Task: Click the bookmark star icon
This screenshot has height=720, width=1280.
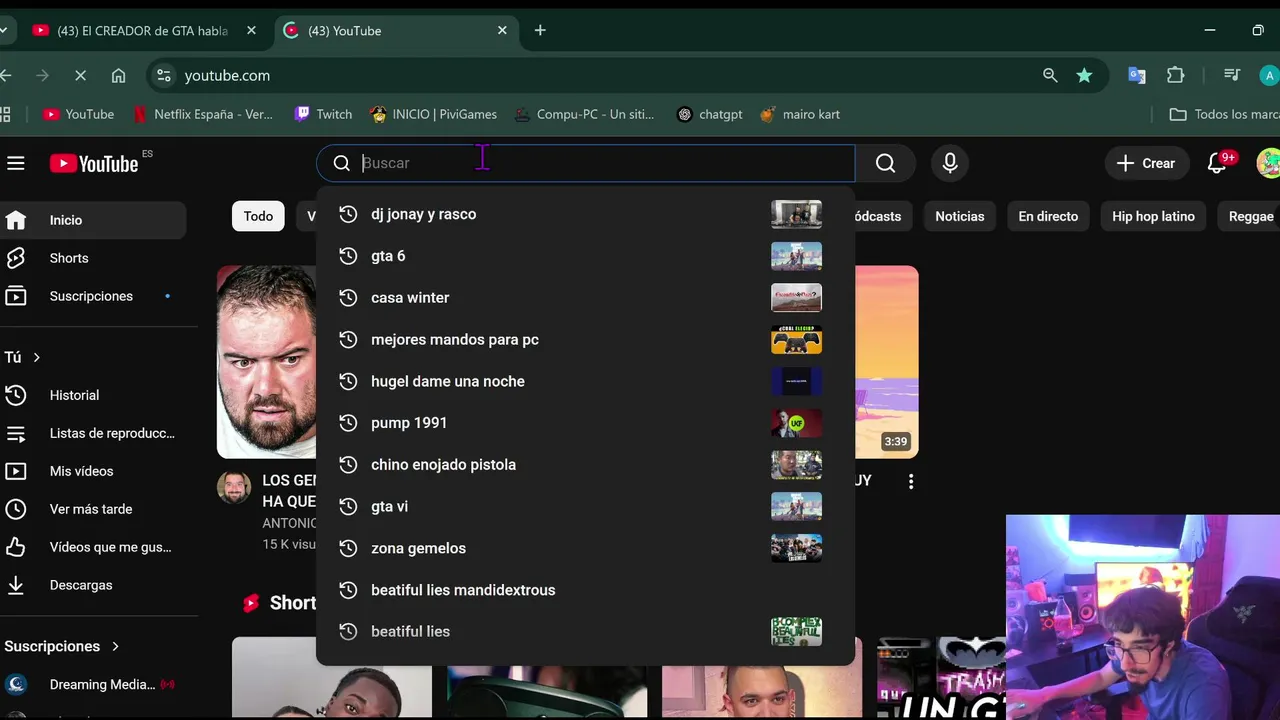Action: pyautogui.click(x=1084, y=75)
